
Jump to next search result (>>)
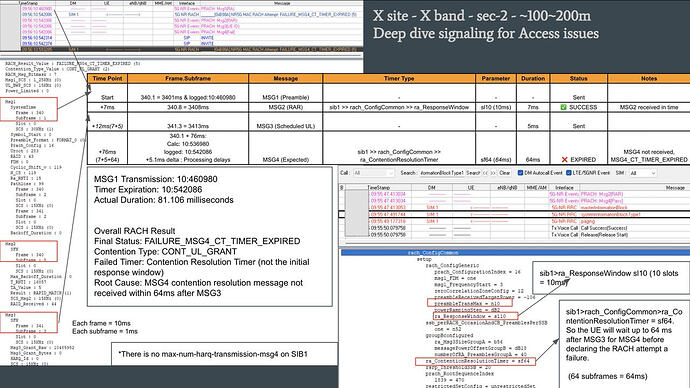pyautogui.click(x=493, y=173)
